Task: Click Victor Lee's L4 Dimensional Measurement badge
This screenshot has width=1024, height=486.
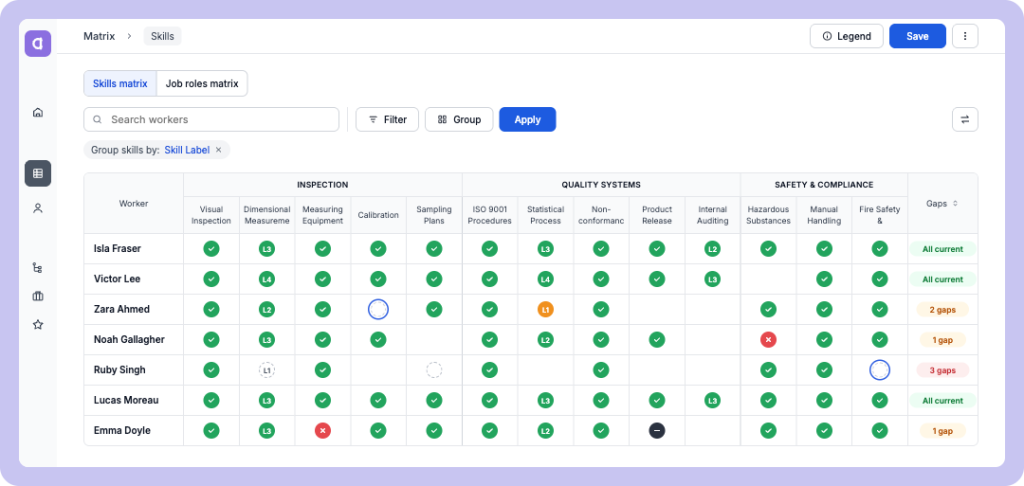Action: tap(266, 279)
